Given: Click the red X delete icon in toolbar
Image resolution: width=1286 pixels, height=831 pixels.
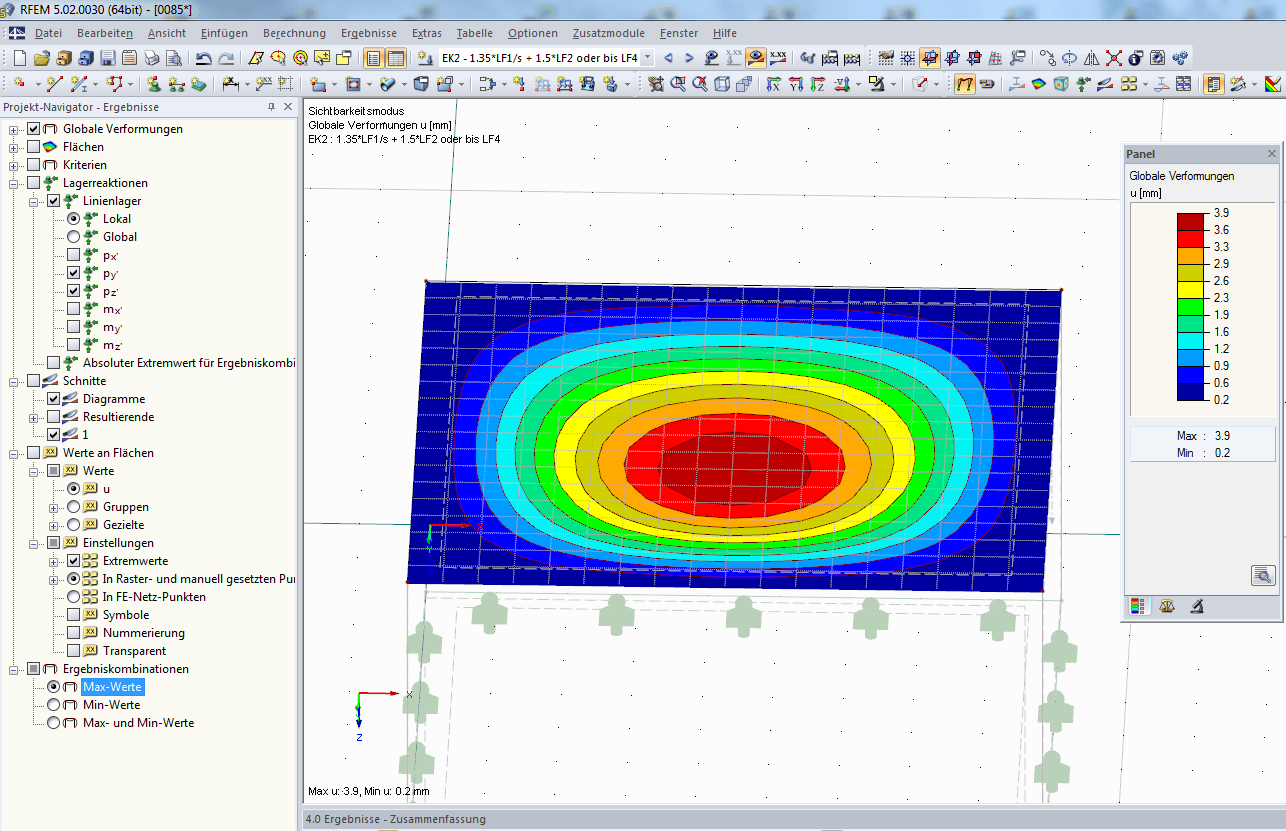Looking at the screenshot, I should (x=1114, y=58).
